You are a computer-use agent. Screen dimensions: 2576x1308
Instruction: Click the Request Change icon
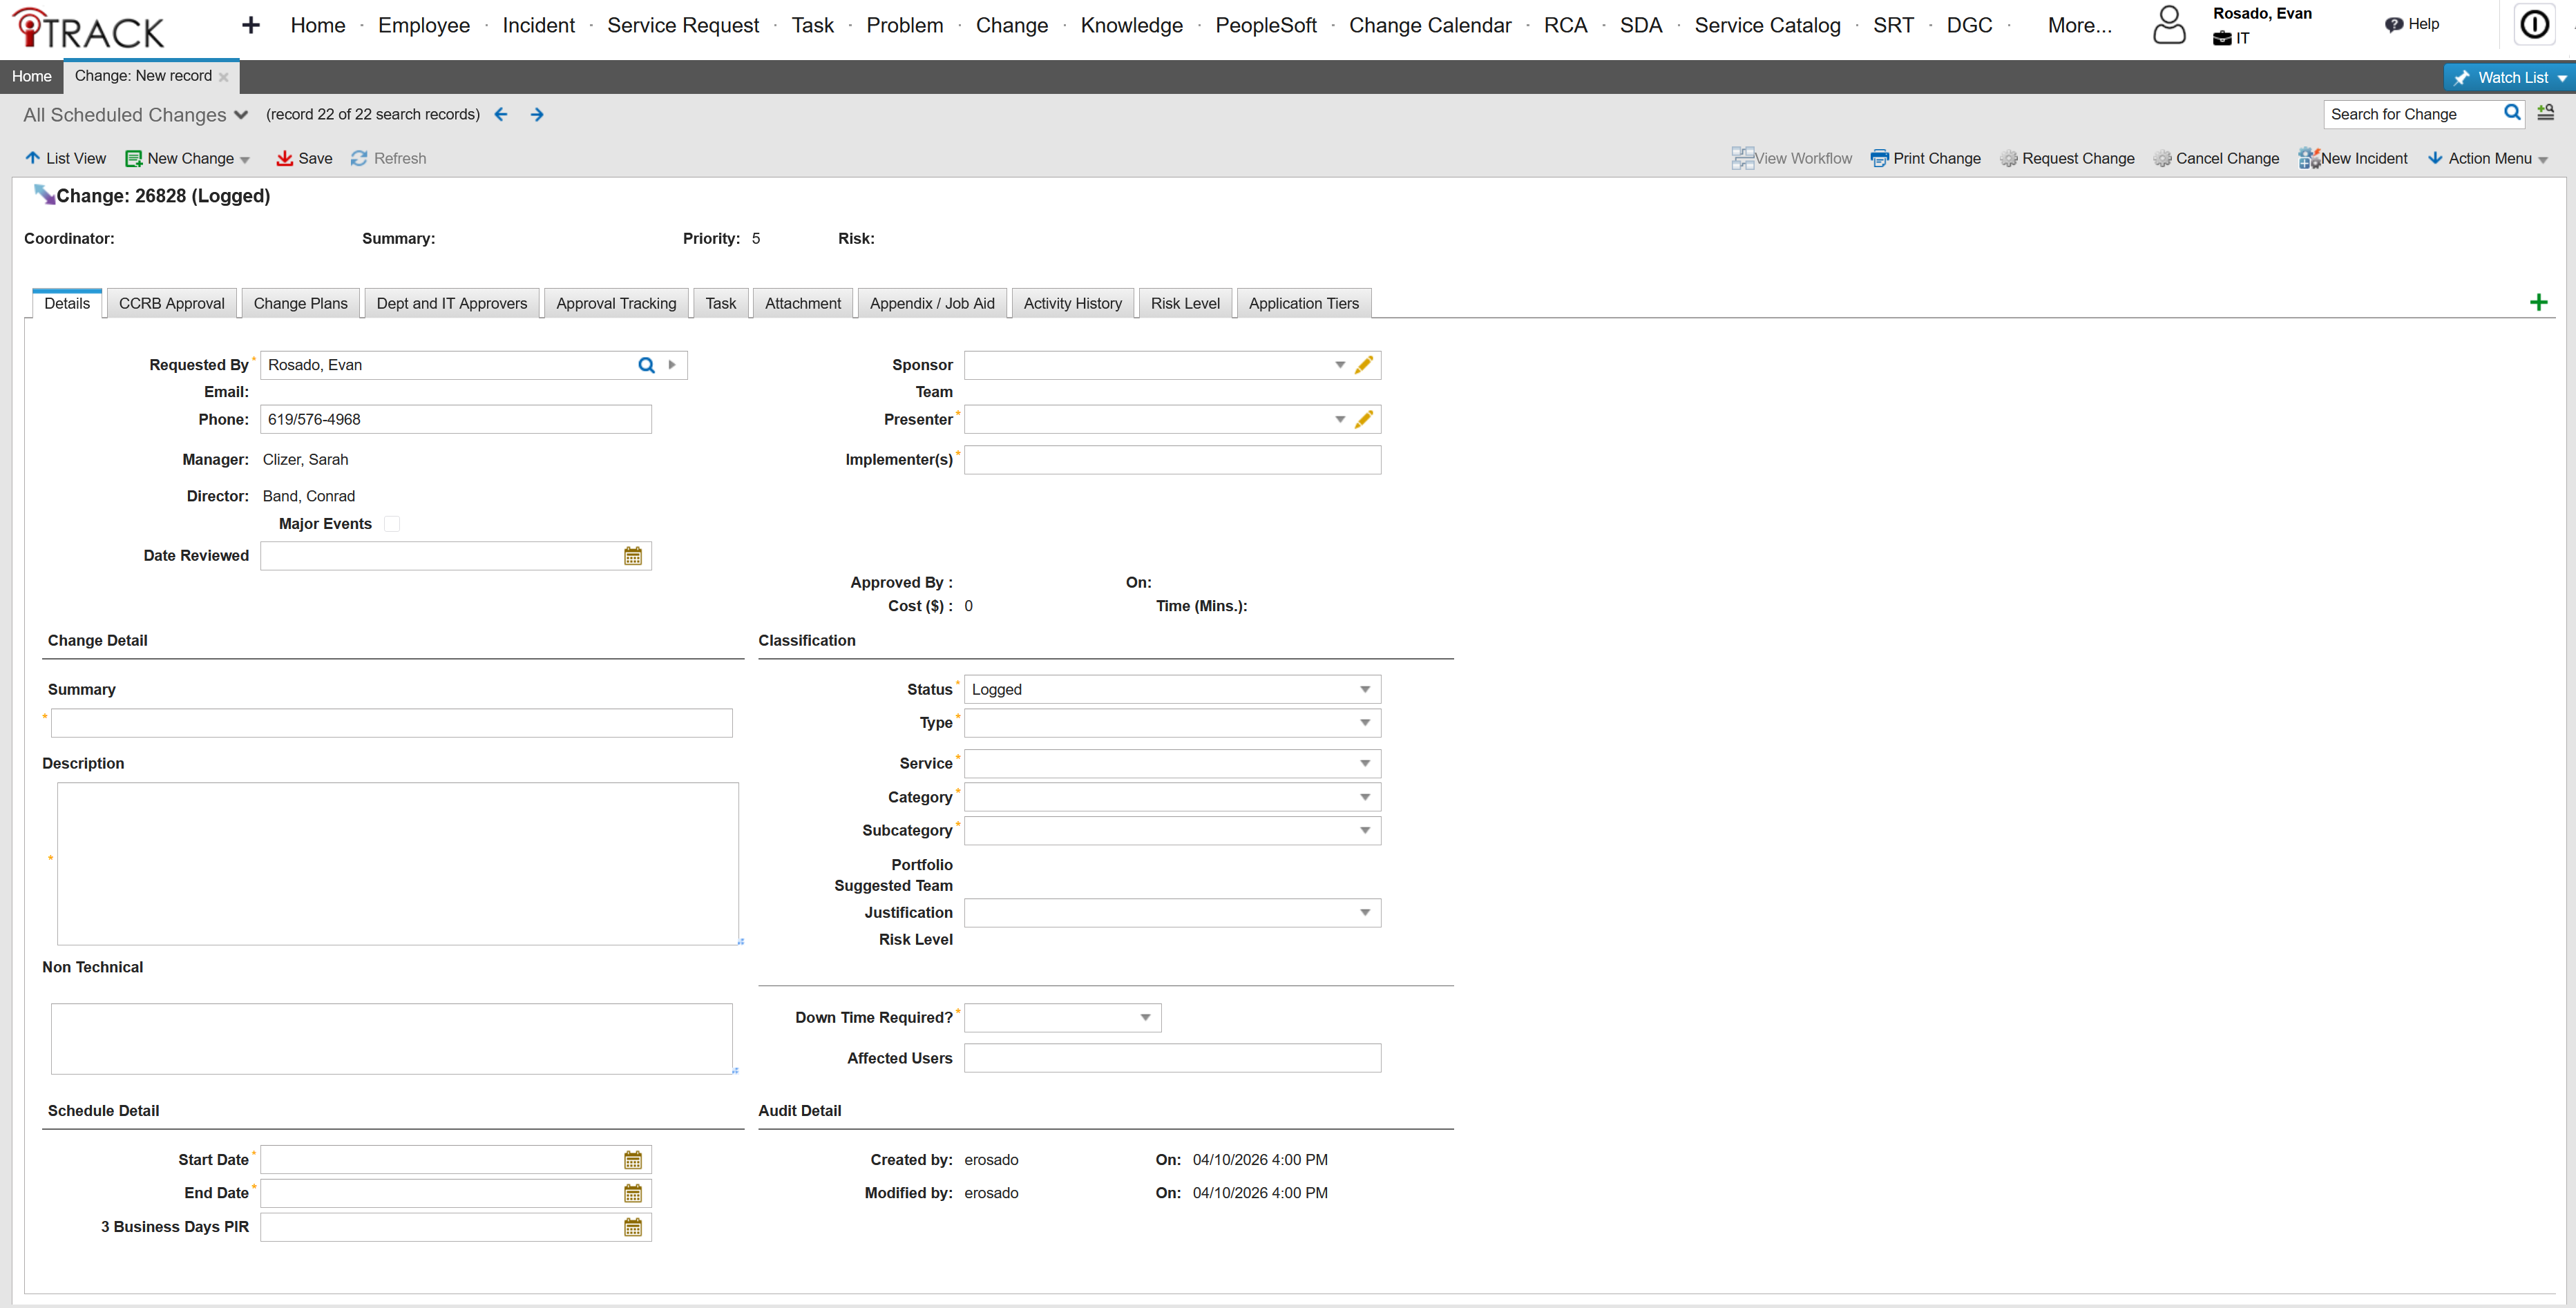tap(2009, 158)
